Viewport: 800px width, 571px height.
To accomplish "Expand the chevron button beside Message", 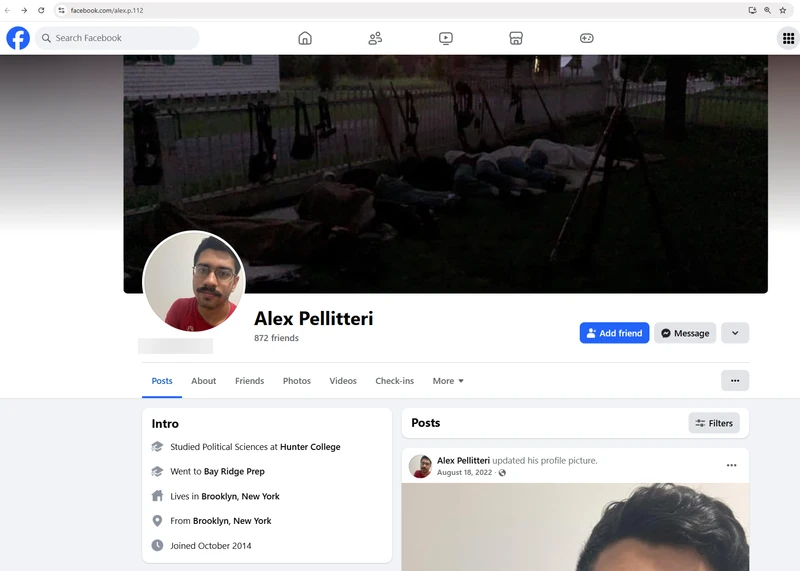I will 735,333.
